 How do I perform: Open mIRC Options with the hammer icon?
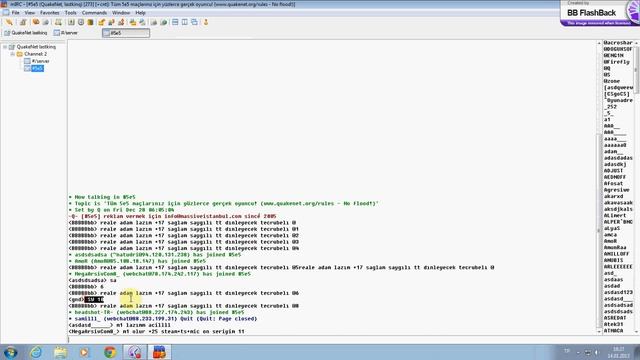coord(23,22)
